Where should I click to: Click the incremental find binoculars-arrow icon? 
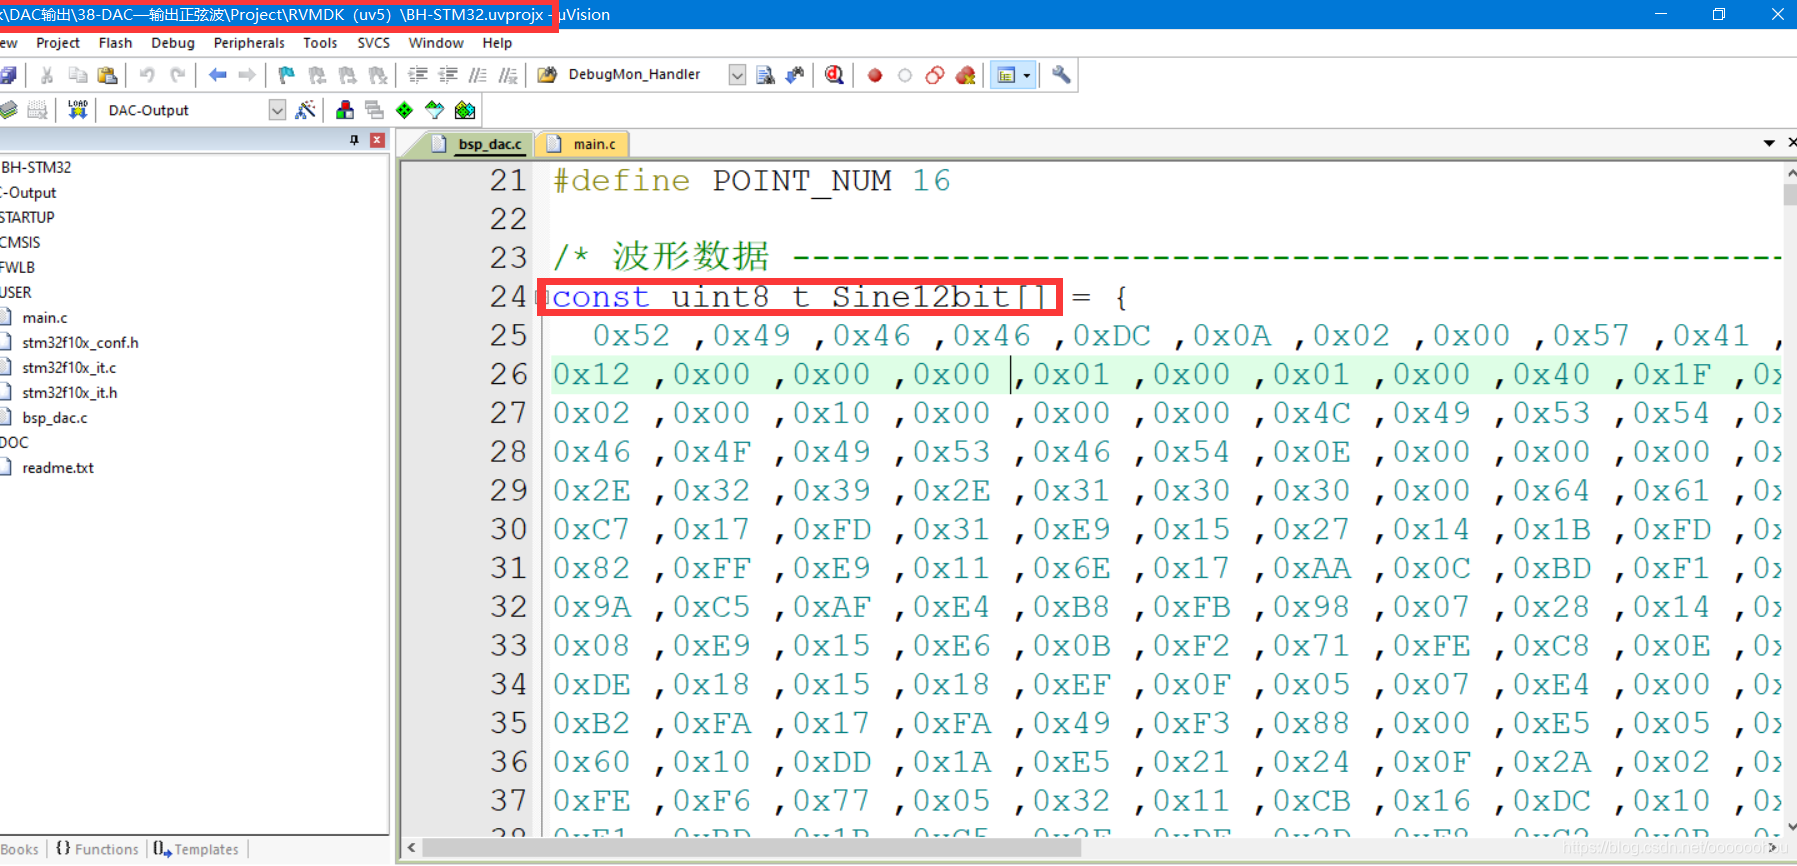point(795,75)
